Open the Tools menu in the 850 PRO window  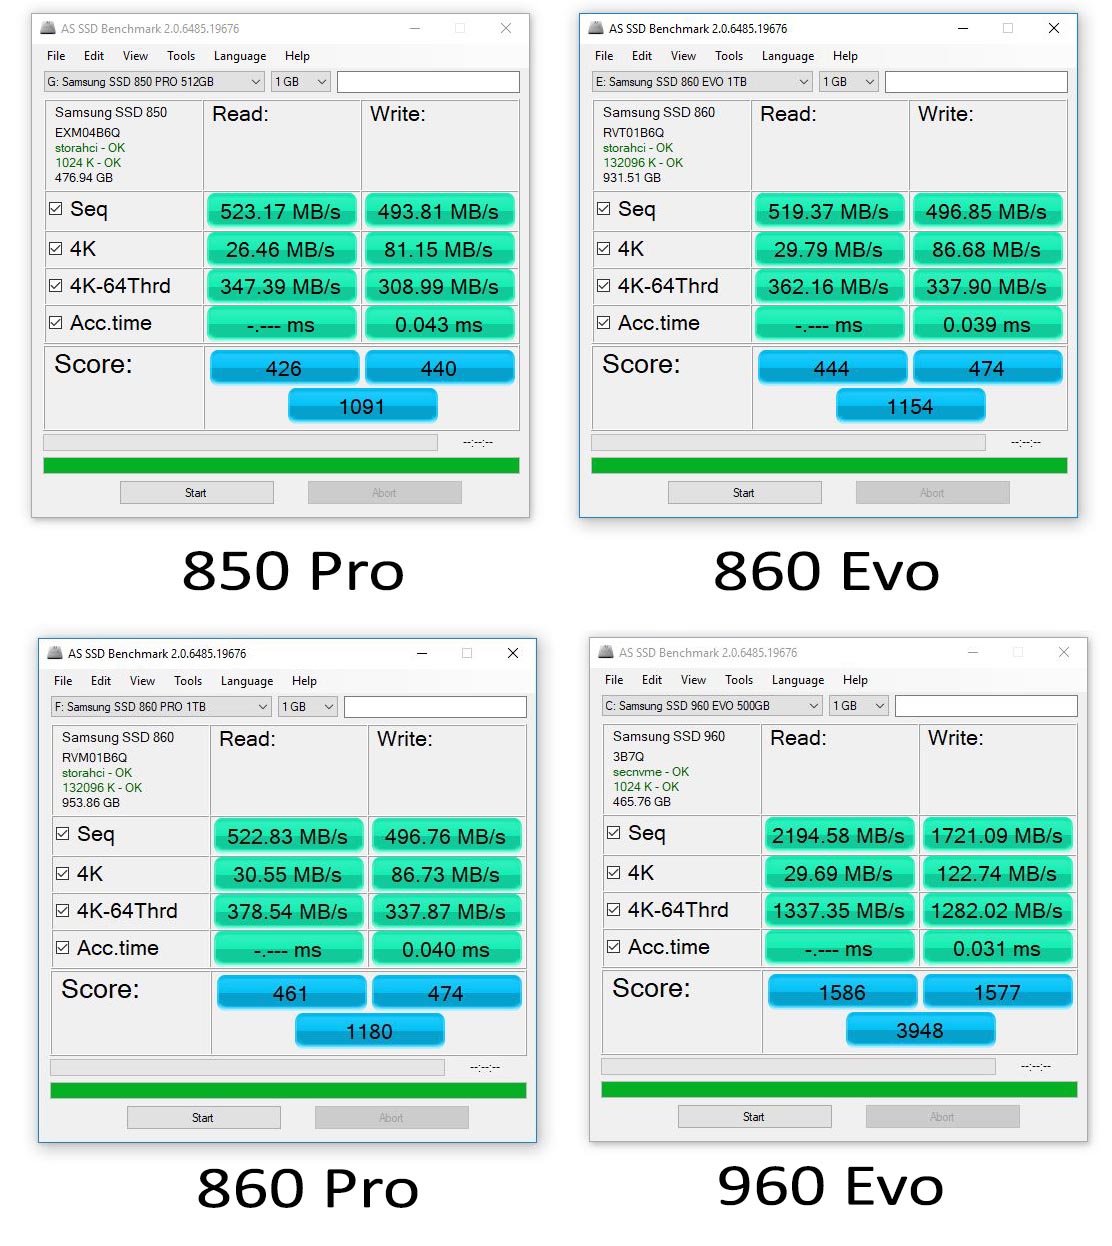(181, 56)
